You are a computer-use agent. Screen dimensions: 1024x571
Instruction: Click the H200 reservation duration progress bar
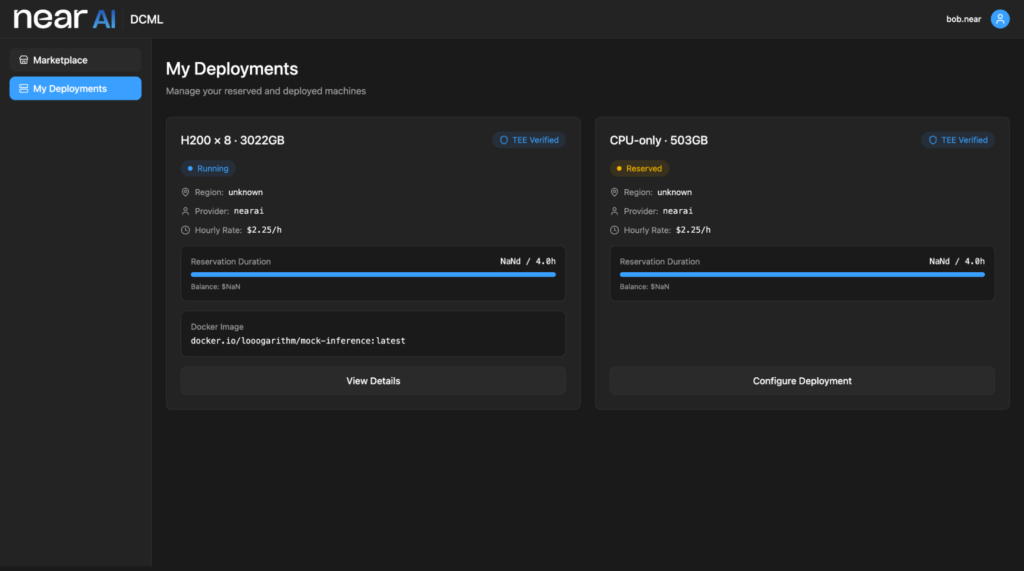(373, 274)
